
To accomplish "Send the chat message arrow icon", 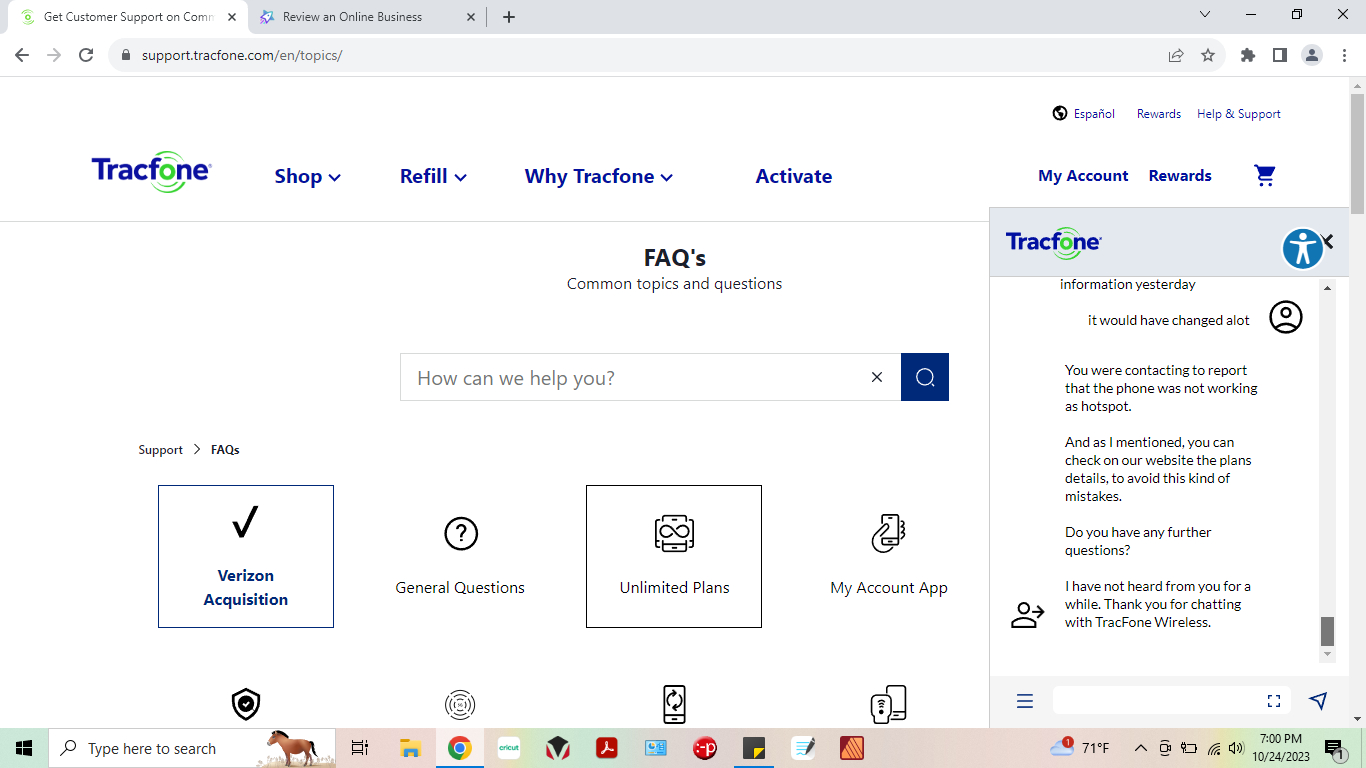I will [x=1318, y=700].
